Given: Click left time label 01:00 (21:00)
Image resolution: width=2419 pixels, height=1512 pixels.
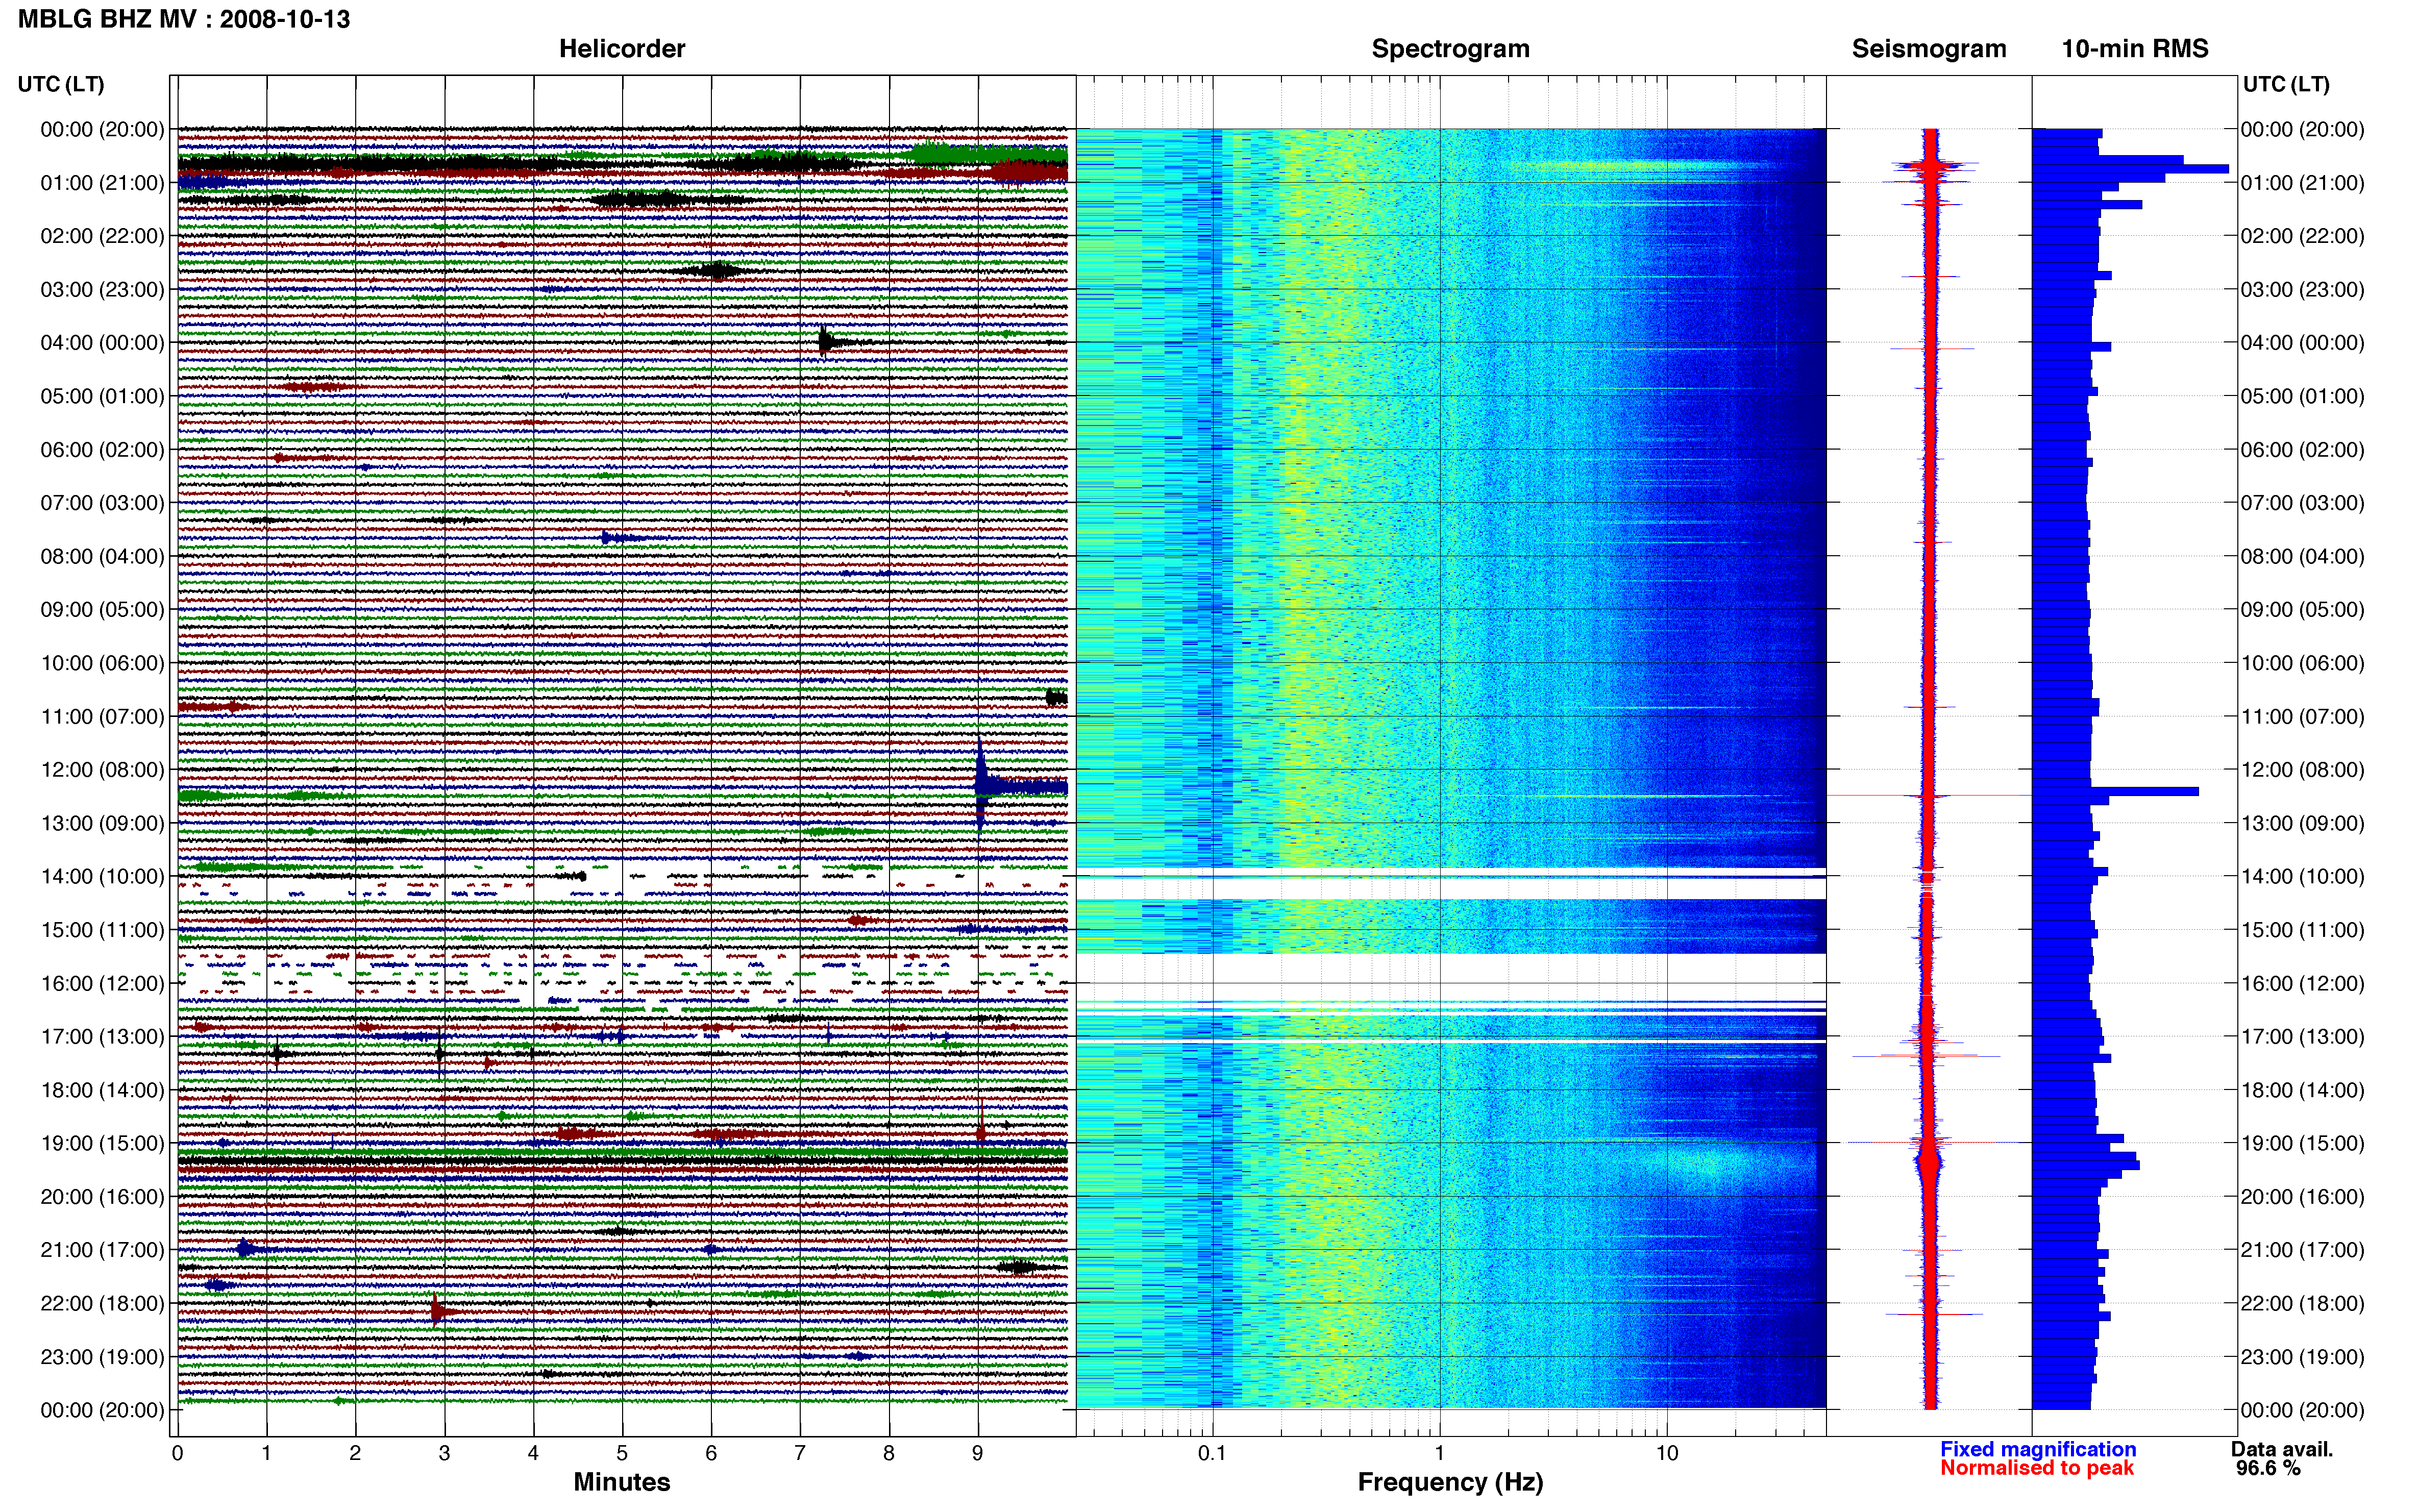Looking at the screenshot, I should pos(102,183).
